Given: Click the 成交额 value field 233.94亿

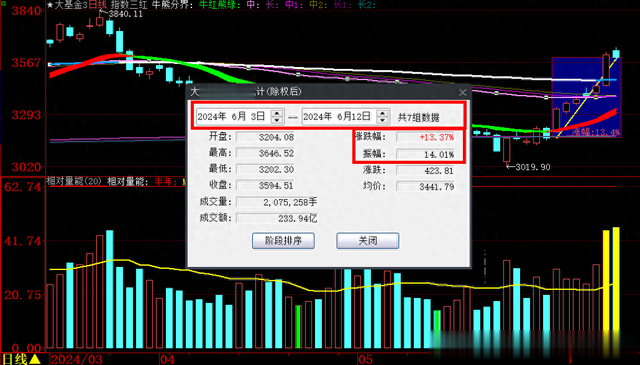Looking at the screenshot, I should [277, 218].
